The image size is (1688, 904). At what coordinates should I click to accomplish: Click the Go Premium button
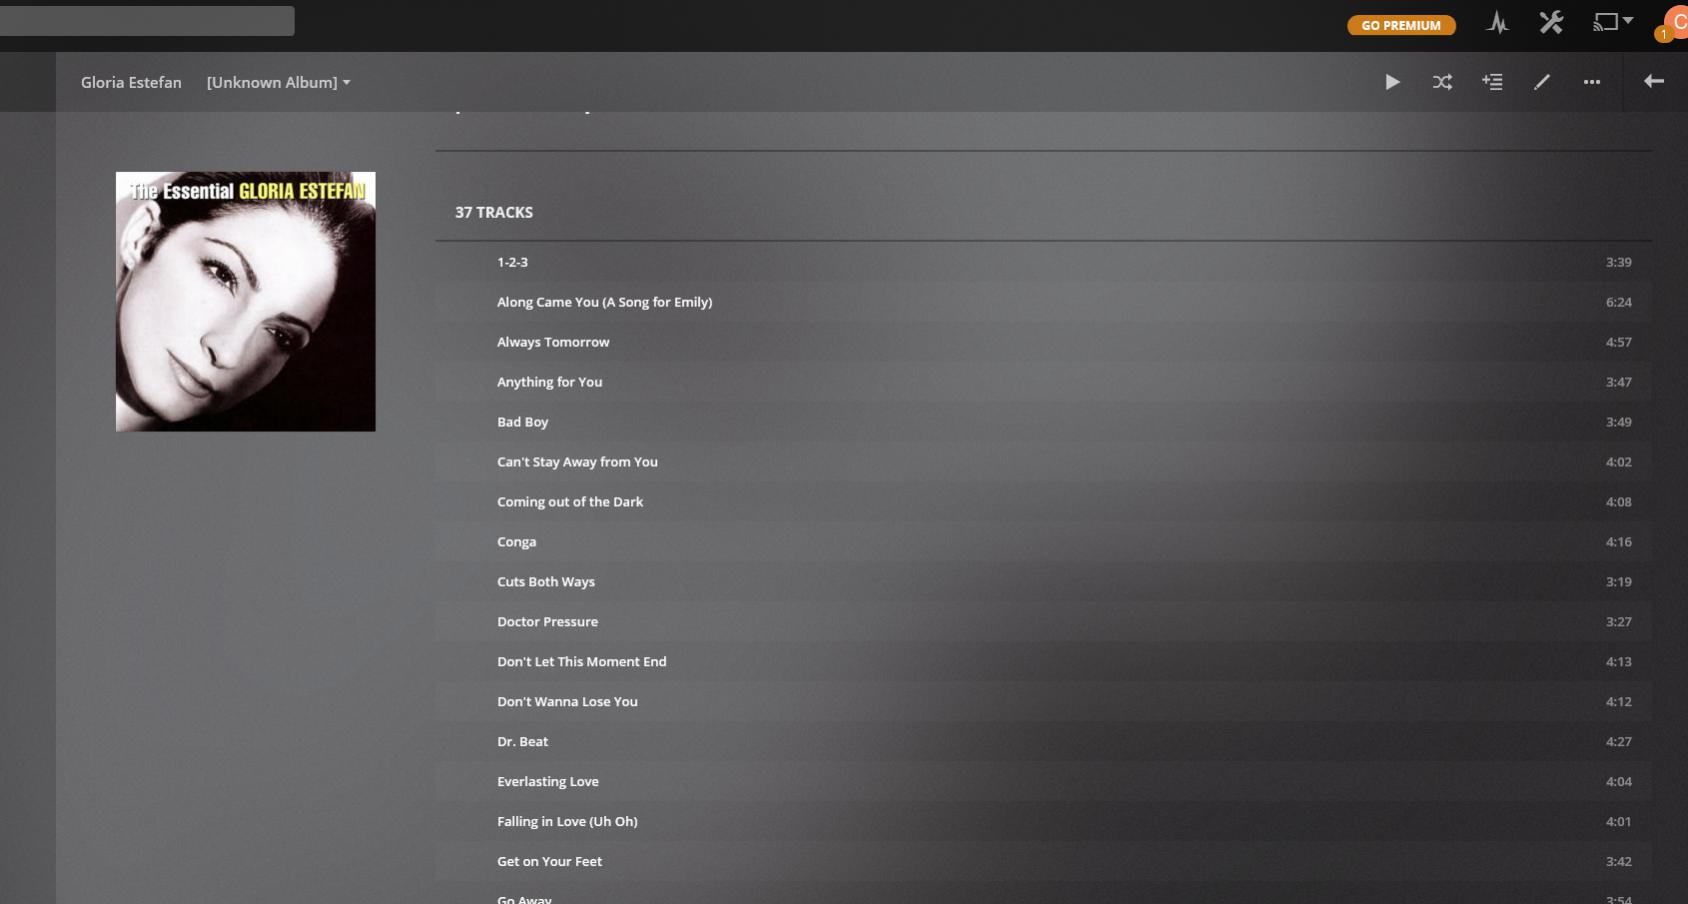click(1401, 25)
